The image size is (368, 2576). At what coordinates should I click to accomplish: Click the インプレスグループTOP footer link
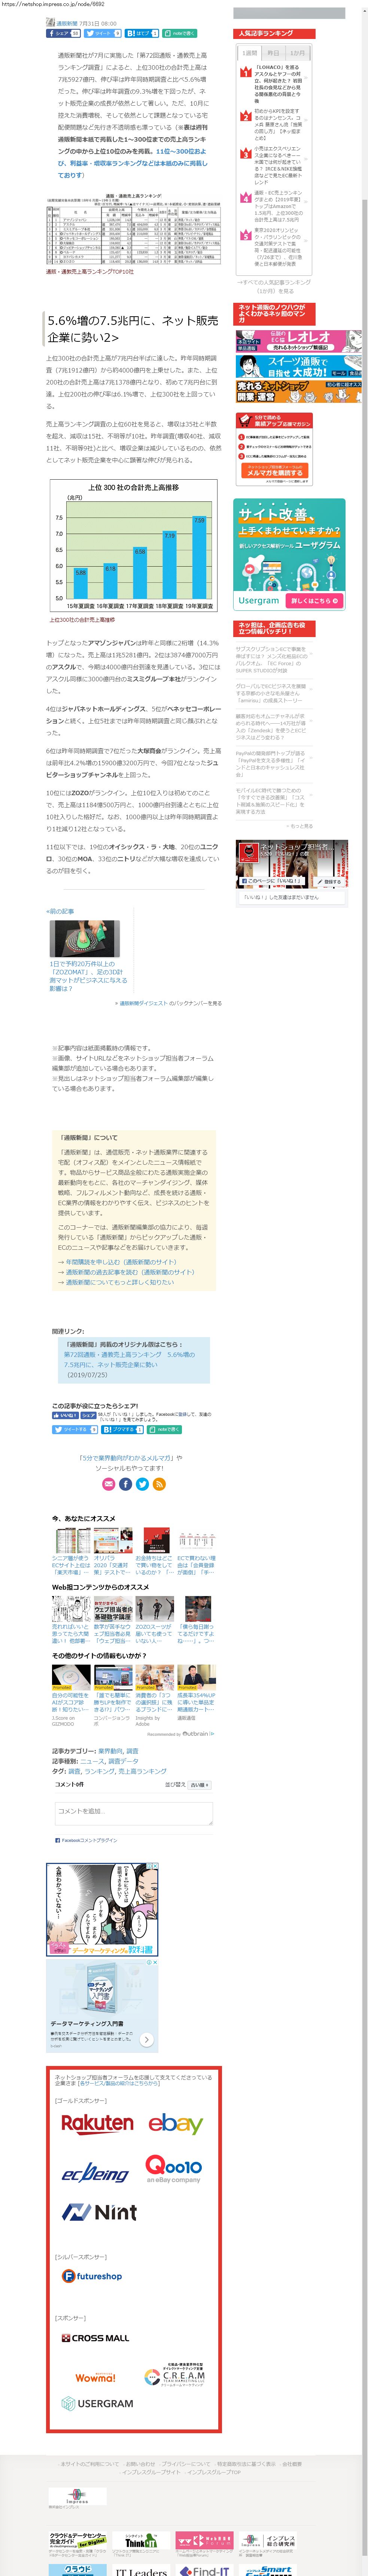[x=214, y=2472]
